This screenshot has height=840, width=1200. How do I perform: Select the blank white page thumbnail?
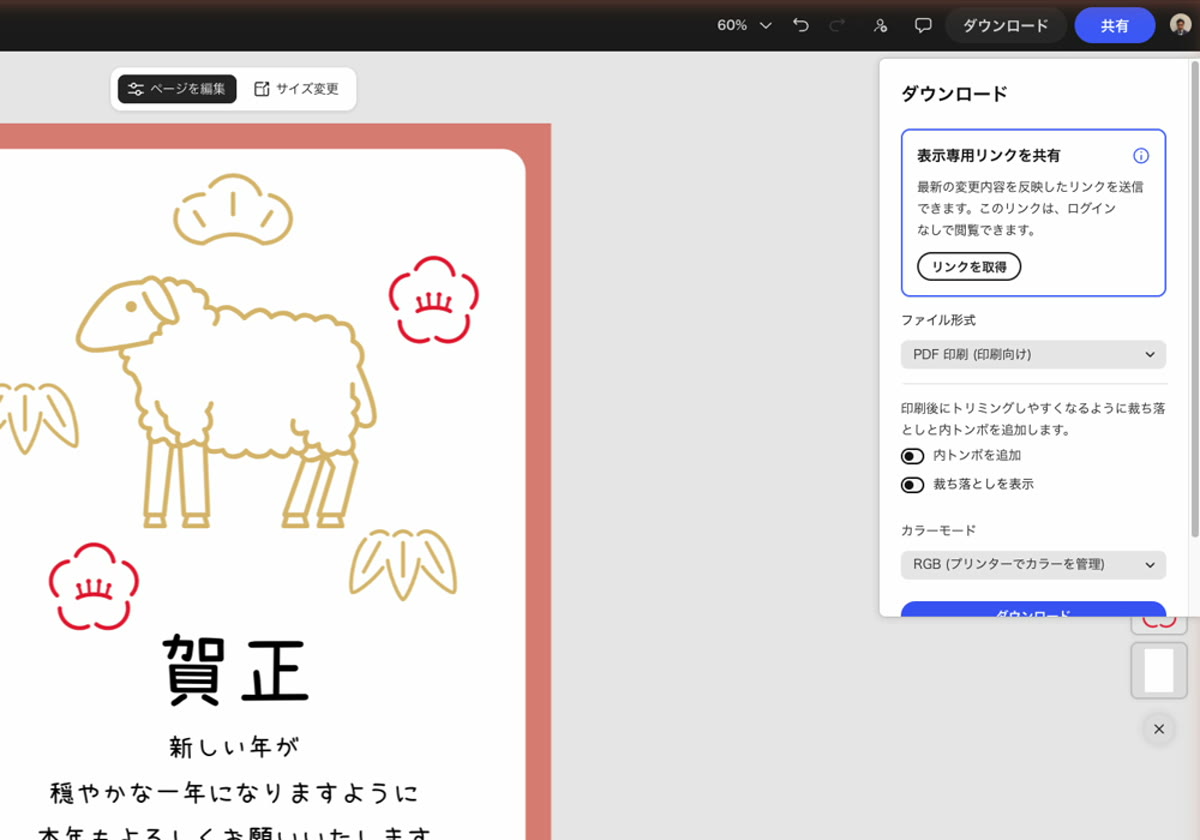(1159, 670)
